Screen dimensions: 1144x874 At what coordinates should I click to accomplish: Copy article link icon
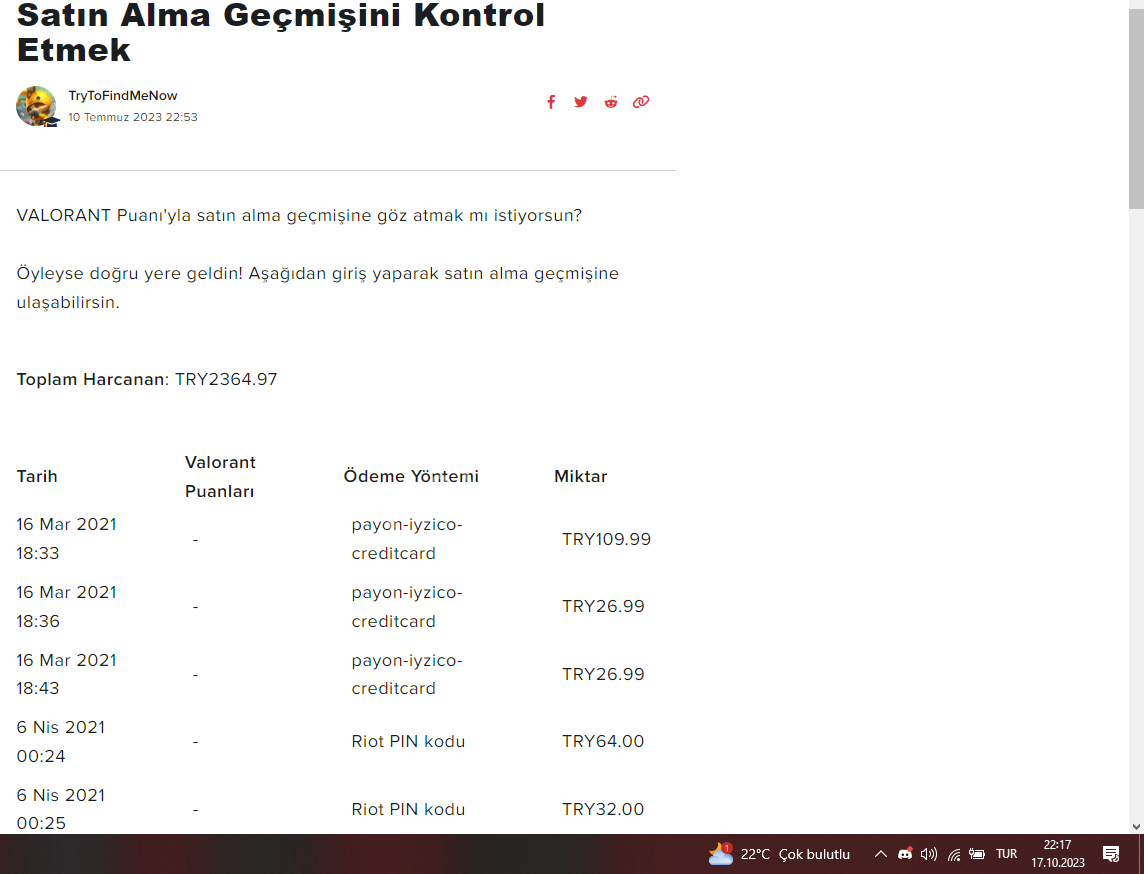click(x=641, y=102)
